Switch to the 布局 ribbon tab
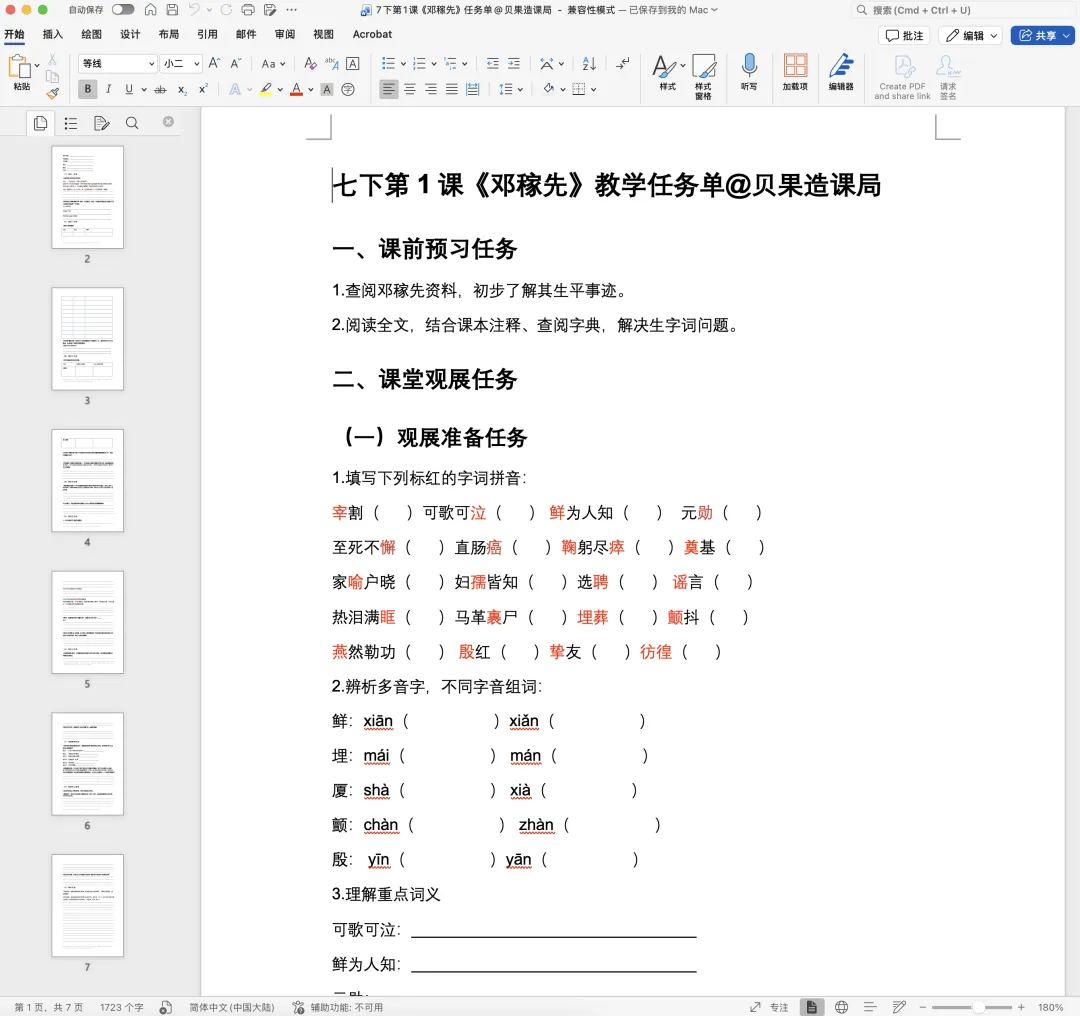The image size is (1080, 1016). point(169,34)
